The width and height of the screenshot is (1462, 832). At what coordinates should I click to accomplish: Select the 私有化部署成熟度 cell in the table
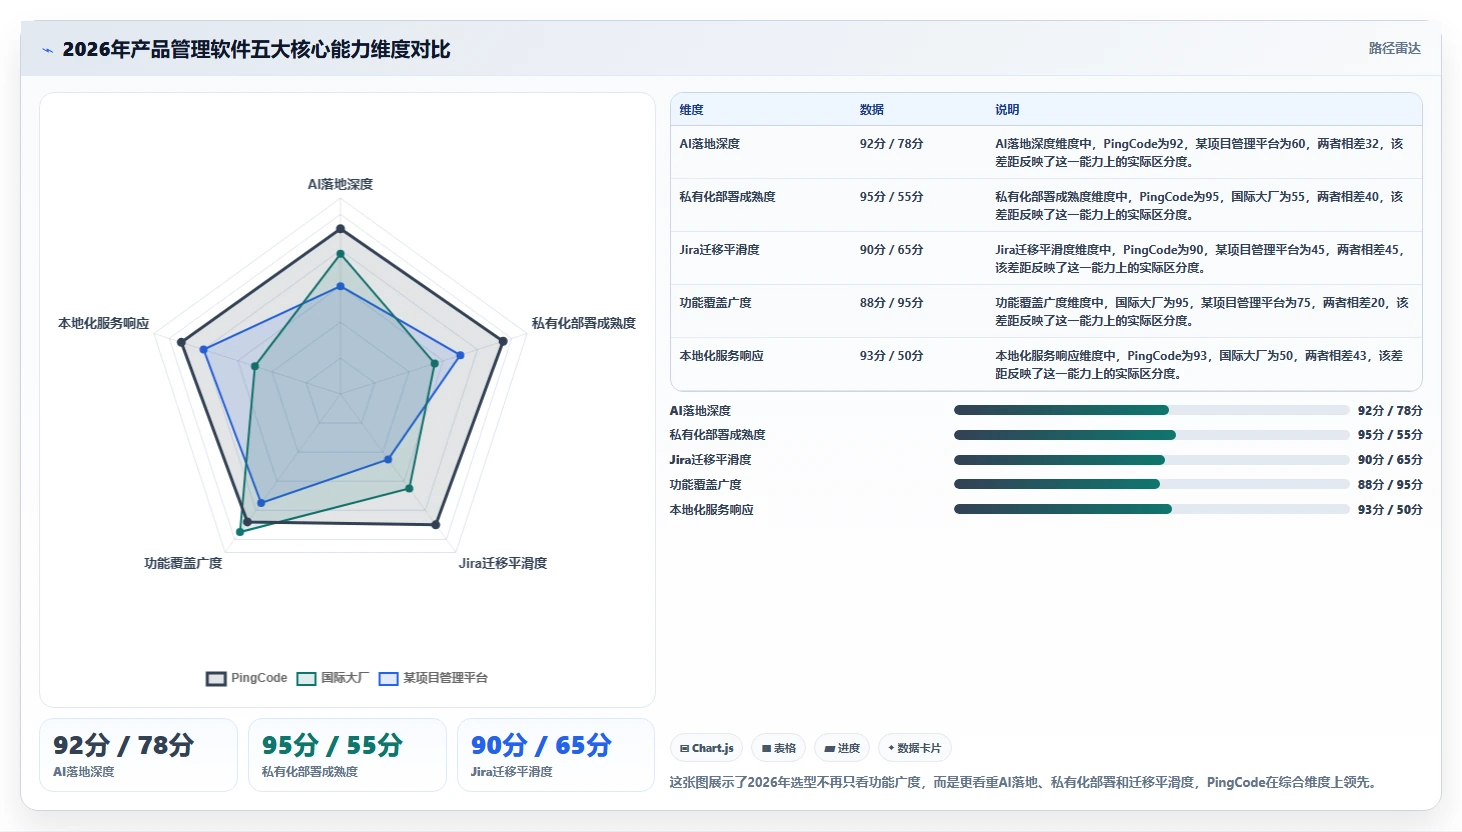pos(727,197)
